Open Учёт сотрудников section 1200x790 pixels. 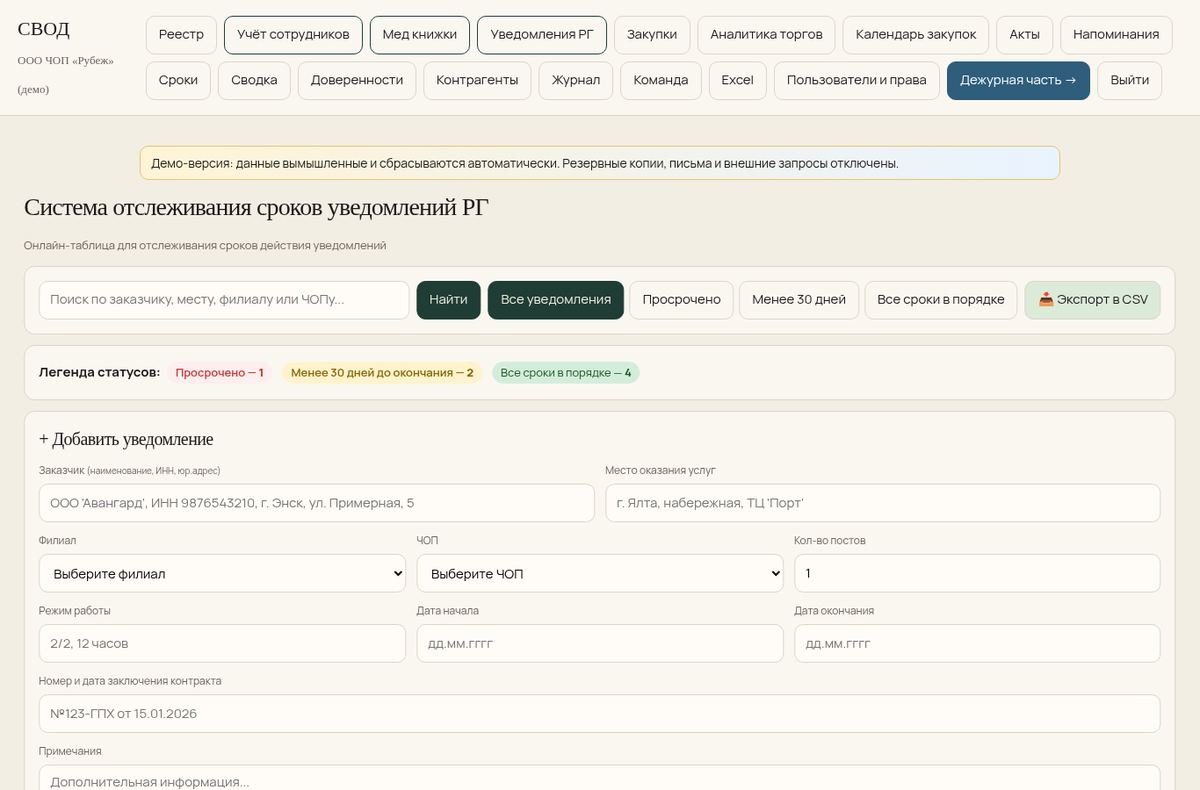(x=293, y=34)
